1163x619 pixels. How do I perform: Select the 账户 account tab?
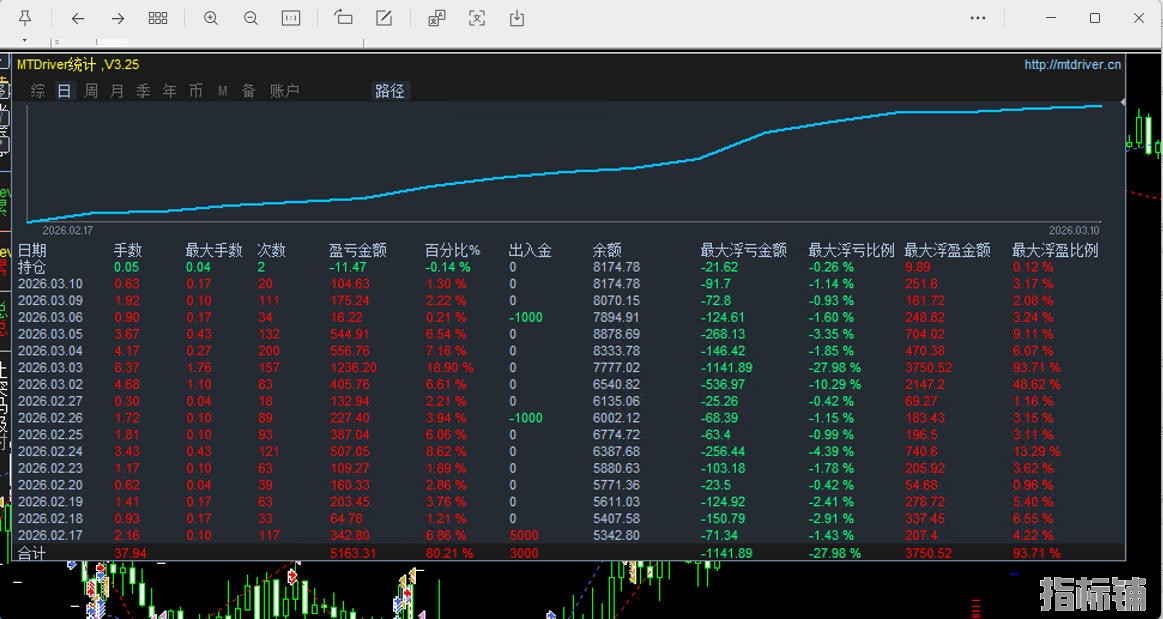[285, 91]
